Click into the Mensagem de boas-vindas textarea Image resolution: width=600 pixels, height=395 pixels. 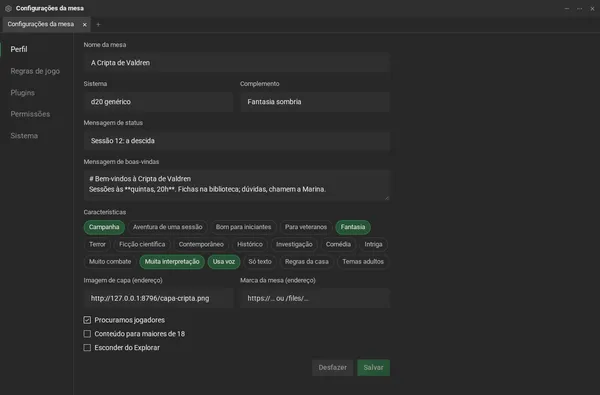236,185
